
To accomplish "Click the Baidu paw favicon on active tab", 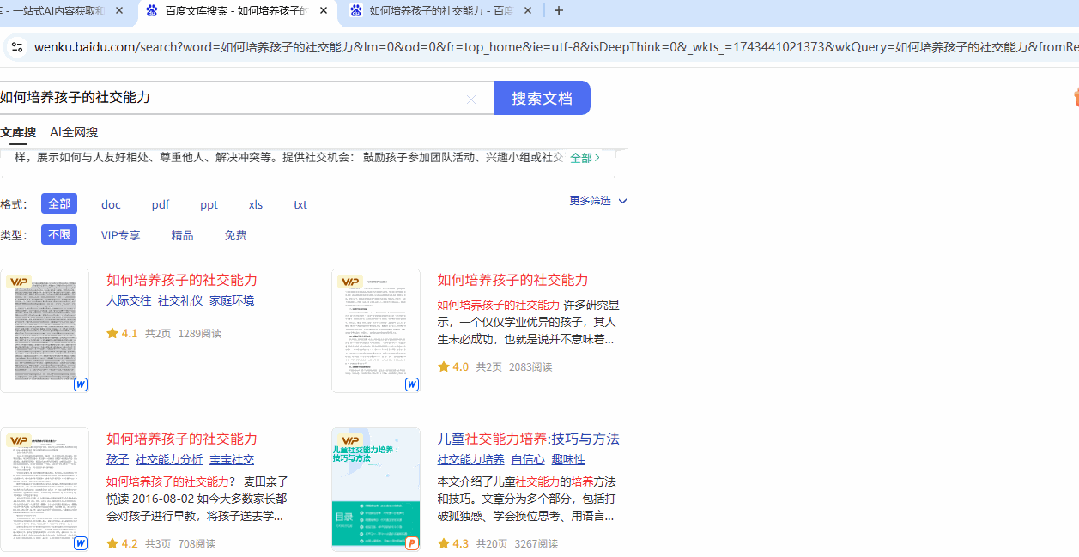I will point(152,10).
